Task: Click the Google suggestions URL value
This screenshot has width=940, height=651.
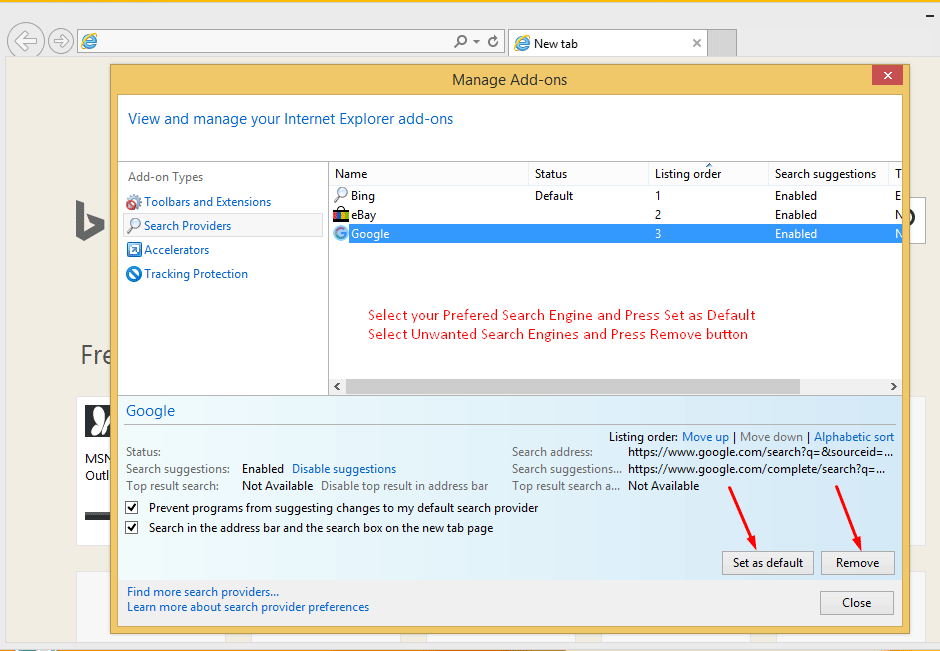Action: [757, 469]
